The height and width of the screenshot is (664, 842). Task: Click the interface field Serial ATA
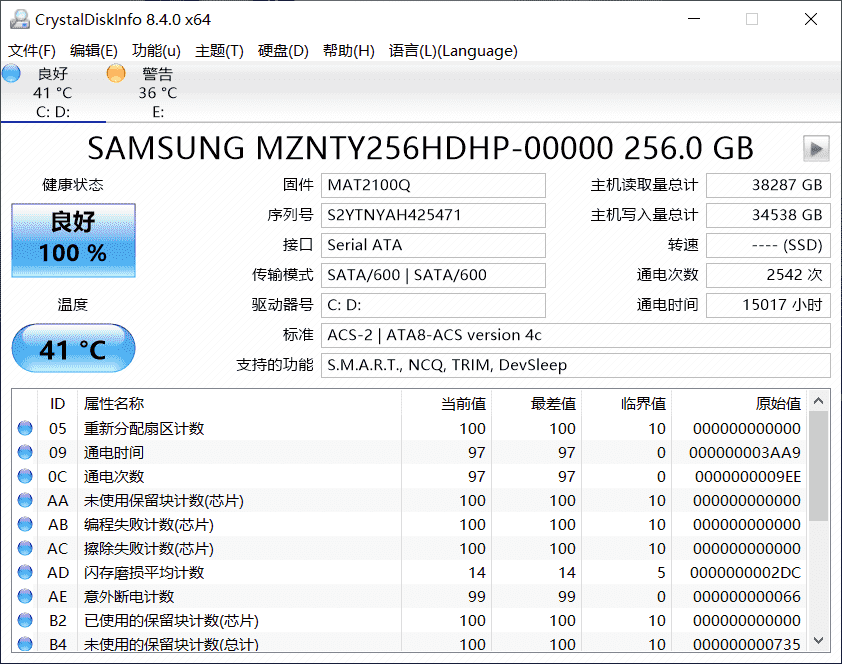[x=433, y=245]
